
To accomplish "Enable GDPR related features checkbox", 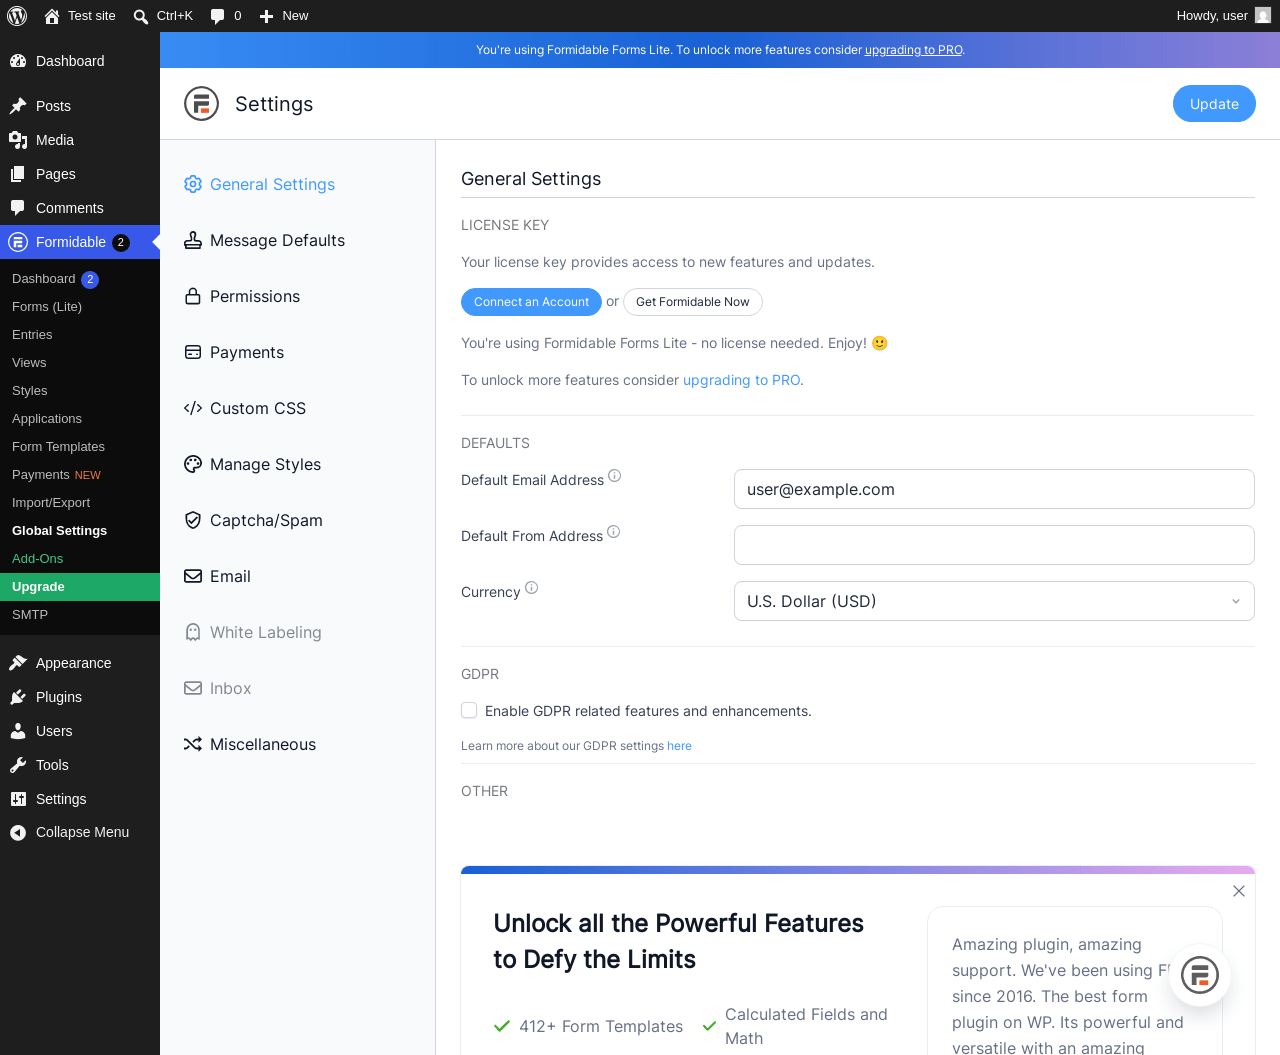I will point(469,710).
